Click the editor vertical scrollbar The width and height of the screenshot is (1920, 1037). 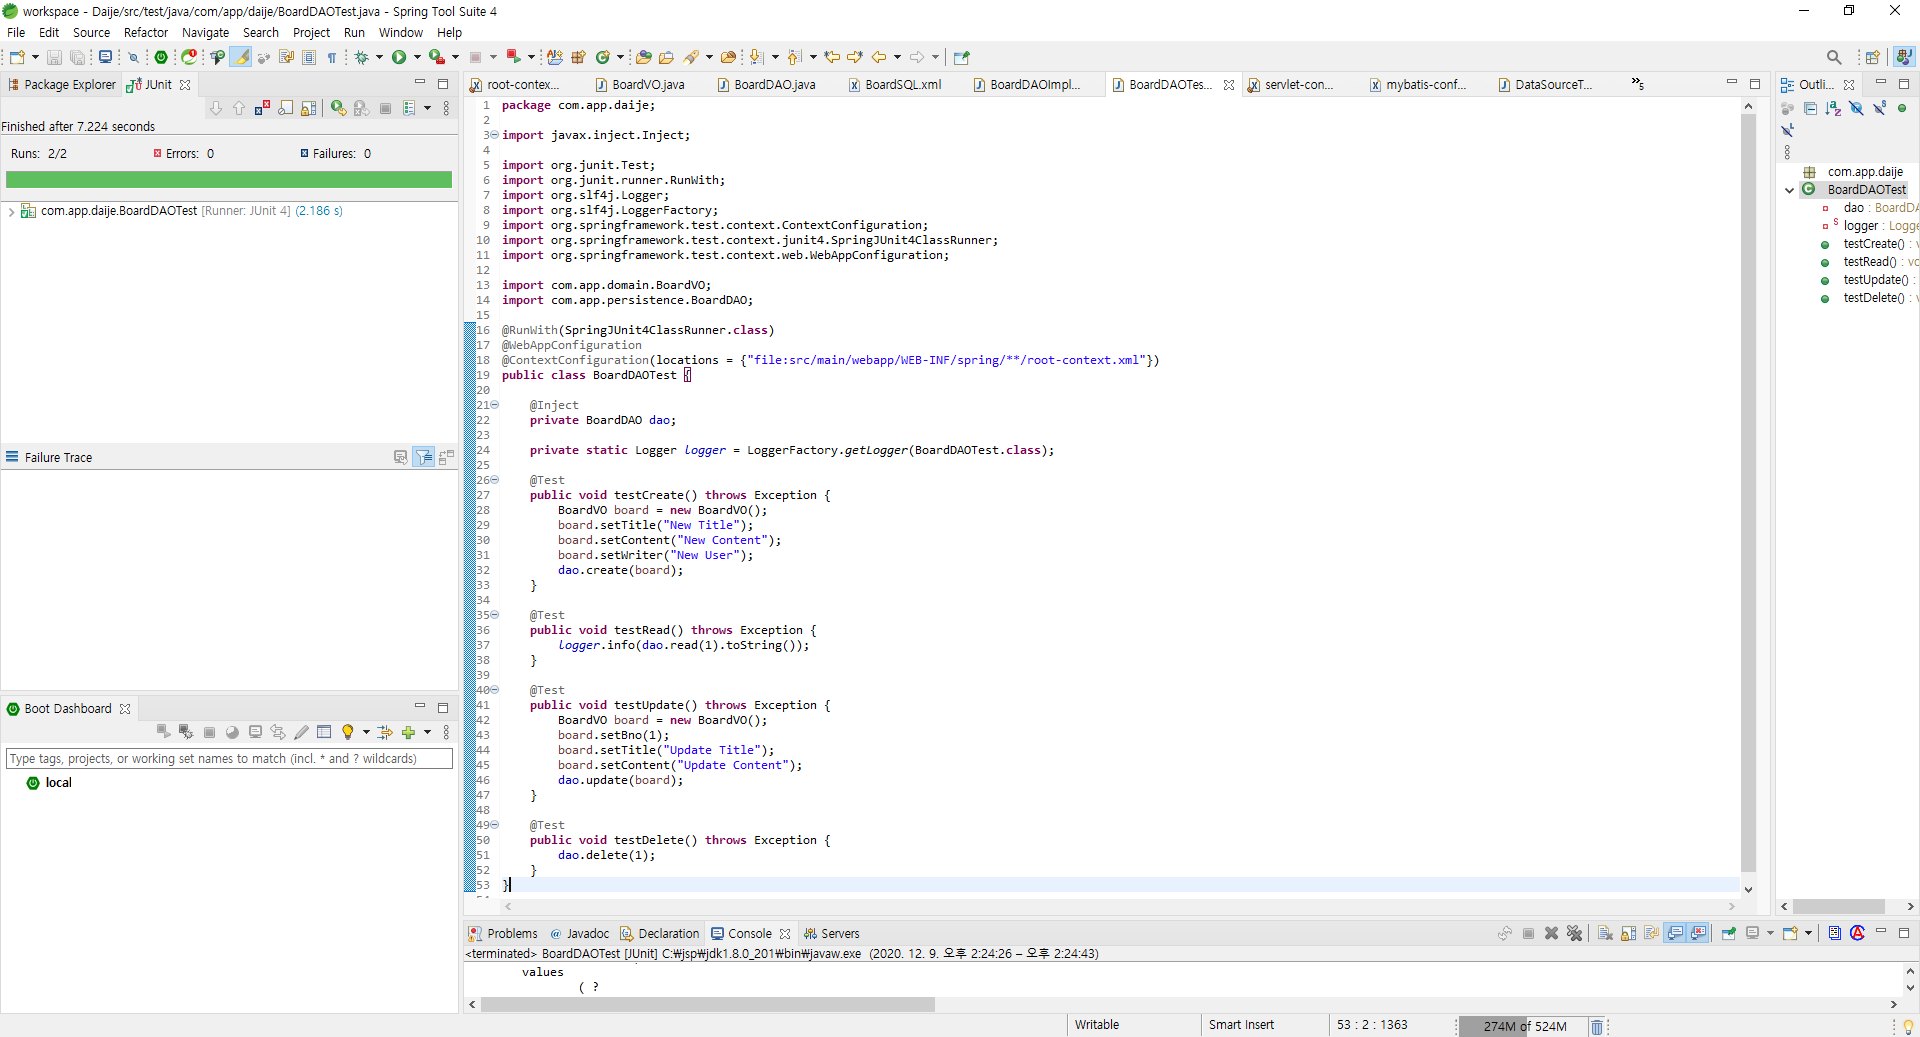click(1748, 492)
